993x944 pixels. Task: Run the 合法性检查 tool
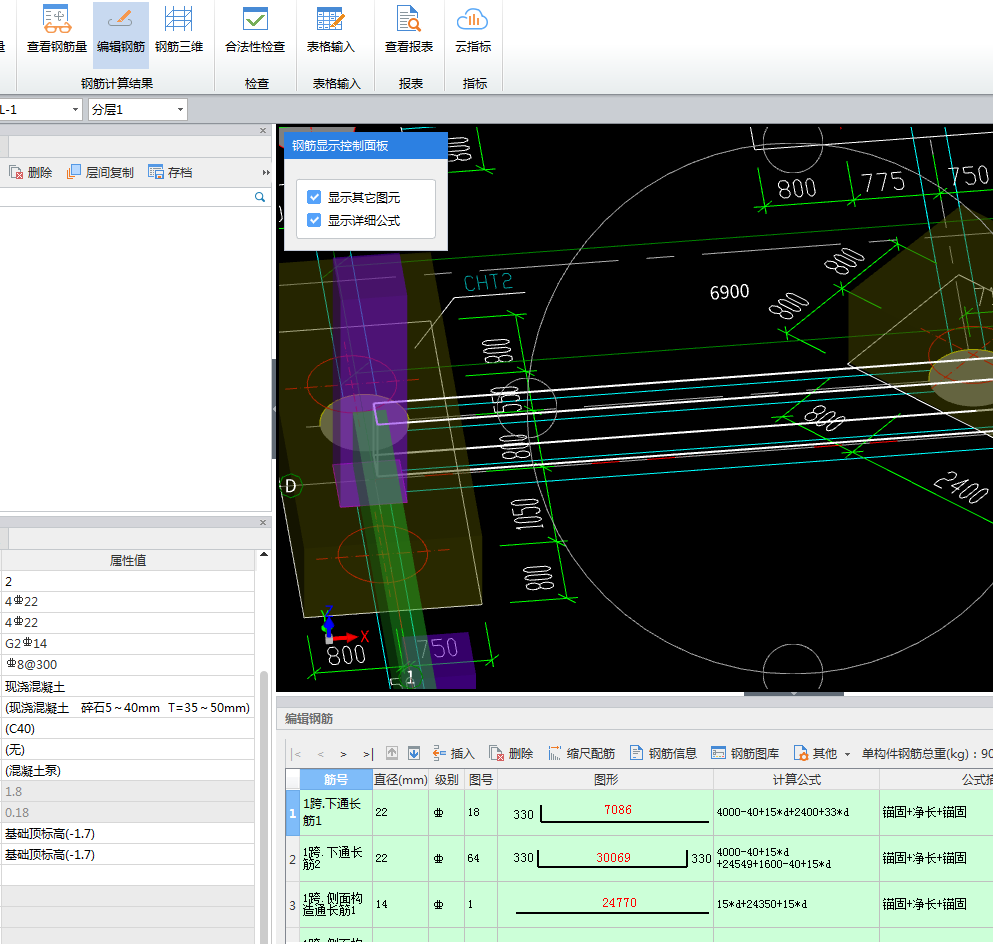[255, 30]
